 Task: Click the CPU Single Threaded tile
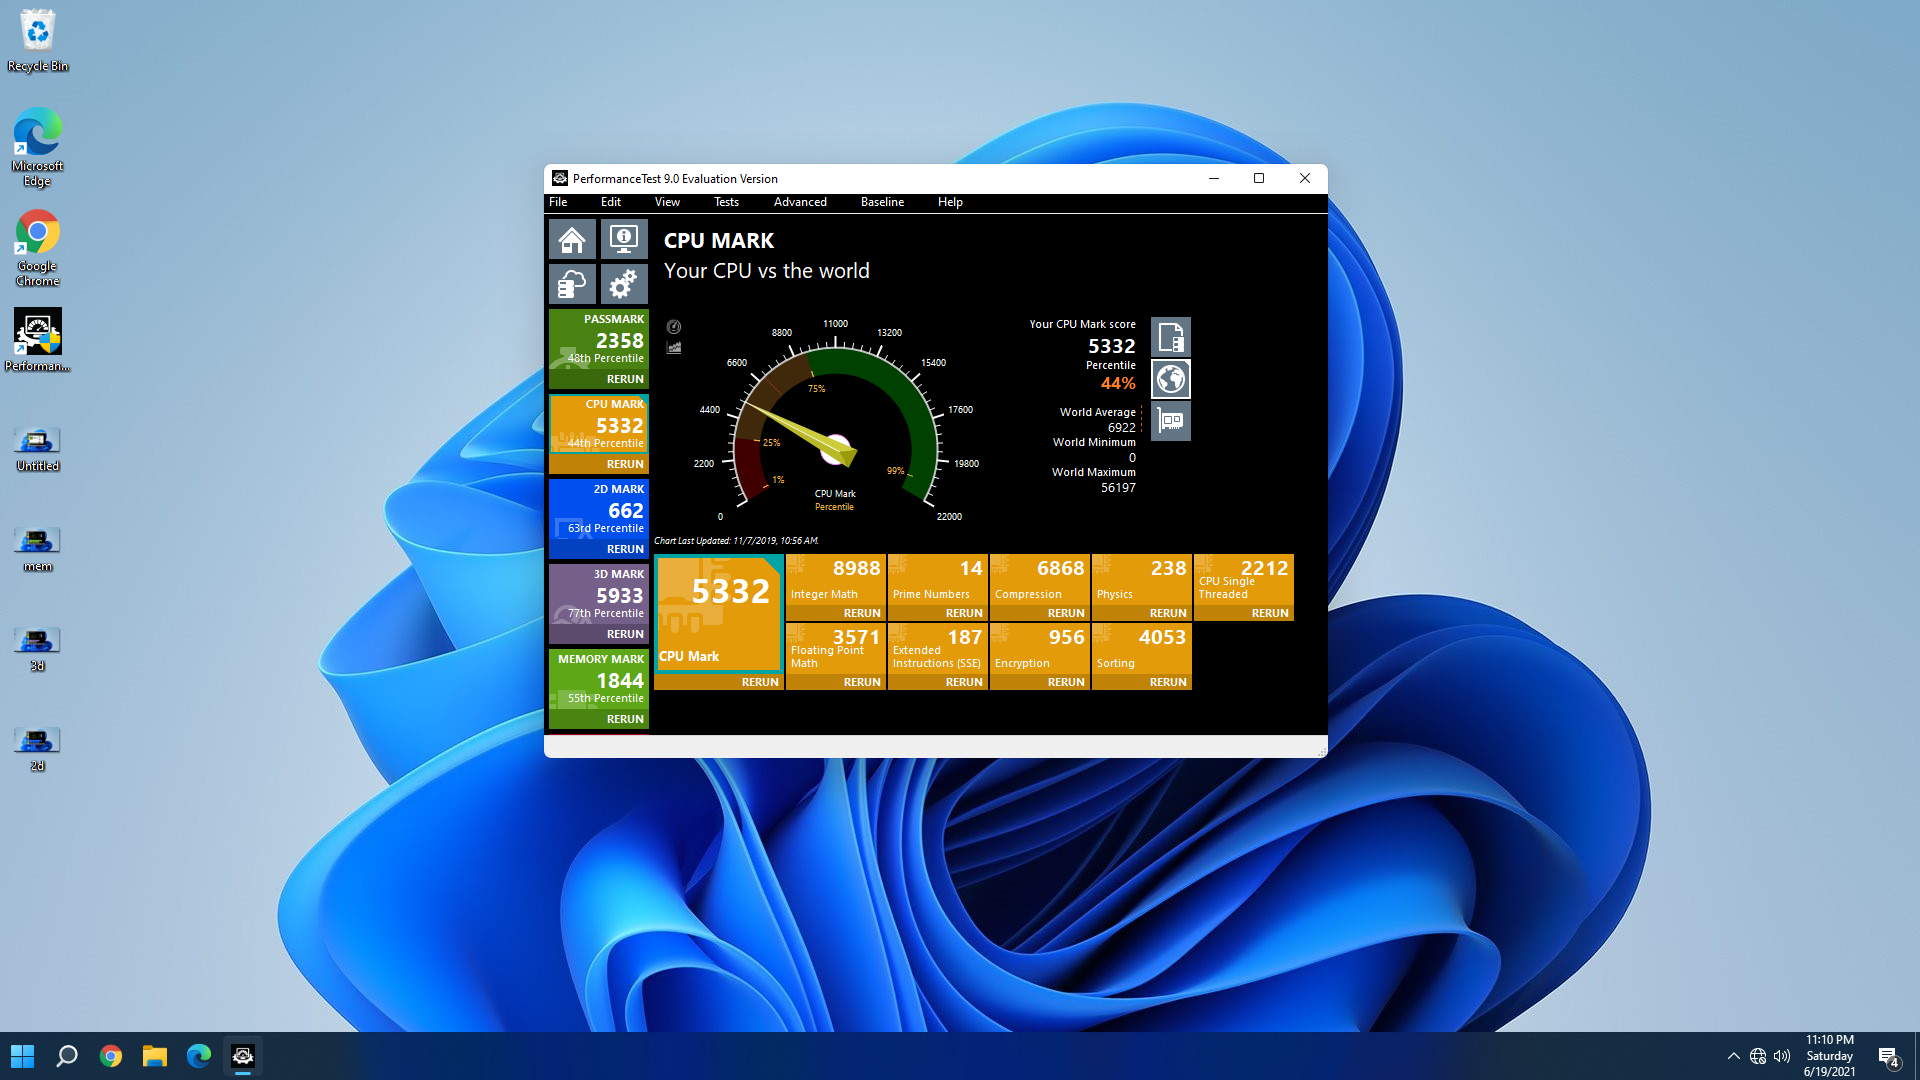point(1243,580)
